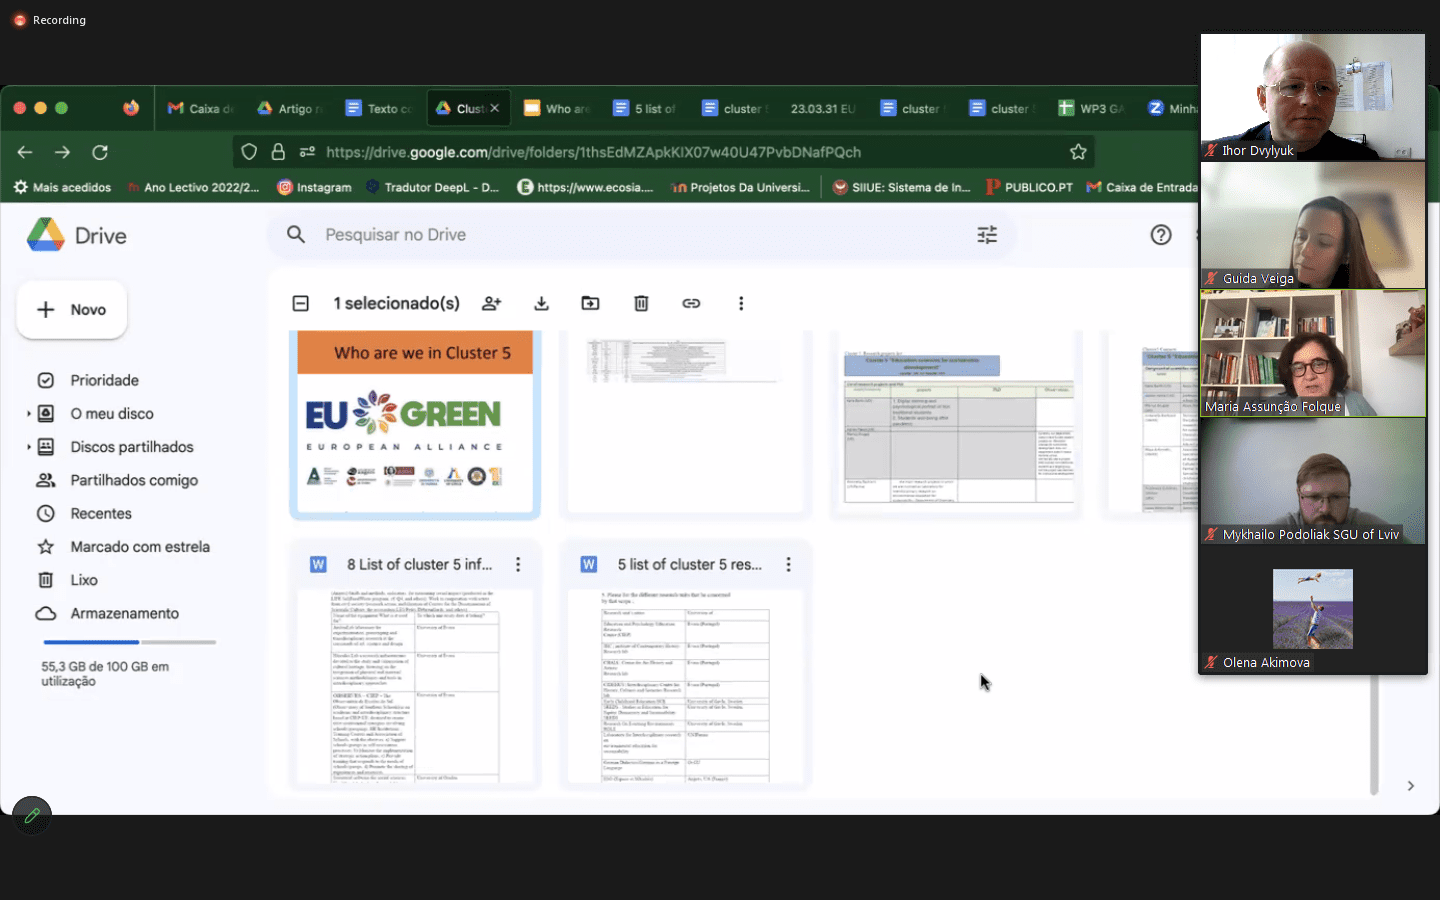This screenshot has height=900, width=1440.
Task: Expand the O meu disco tree arrow
Action: (28, 413)
